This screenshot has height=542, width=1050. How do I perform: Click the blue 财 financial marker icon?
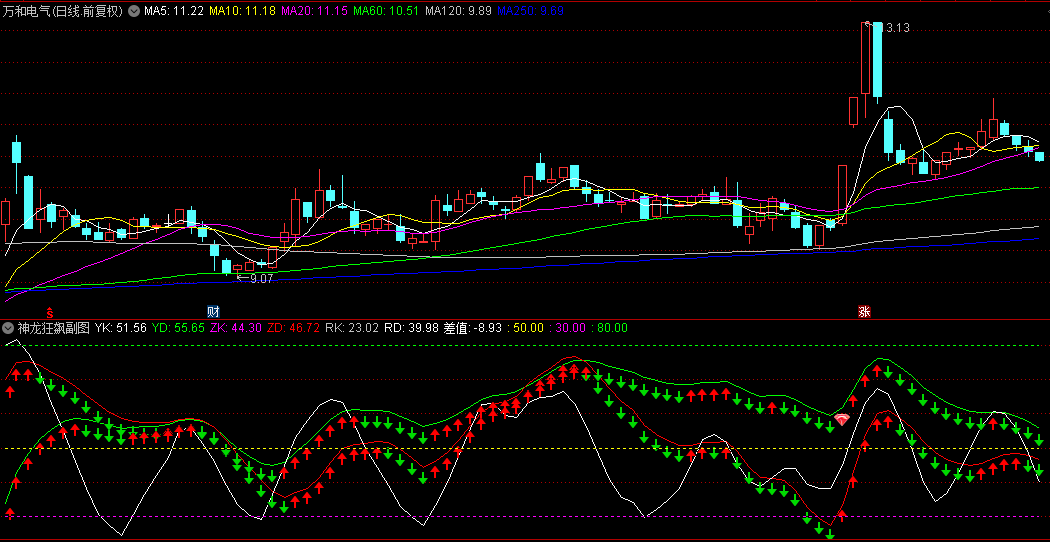coord(212,311)
